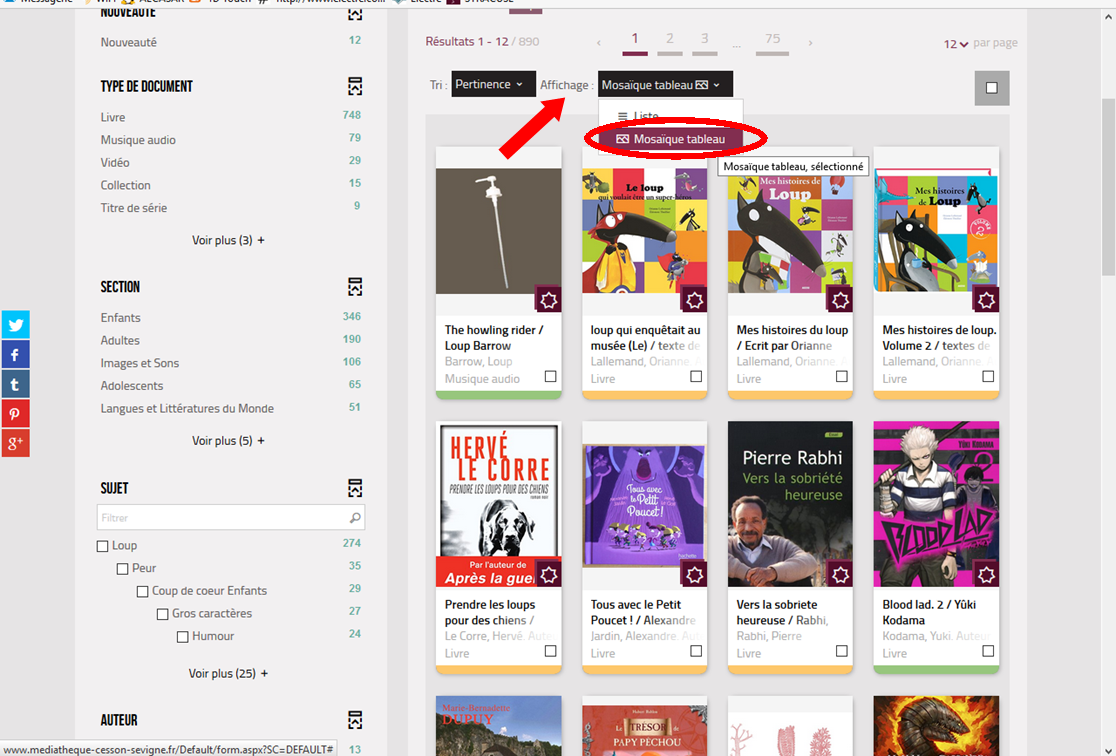Tick the Gros caractères checkbox
This screenshot has width=1116, height=756.
(x=162, y=614)
